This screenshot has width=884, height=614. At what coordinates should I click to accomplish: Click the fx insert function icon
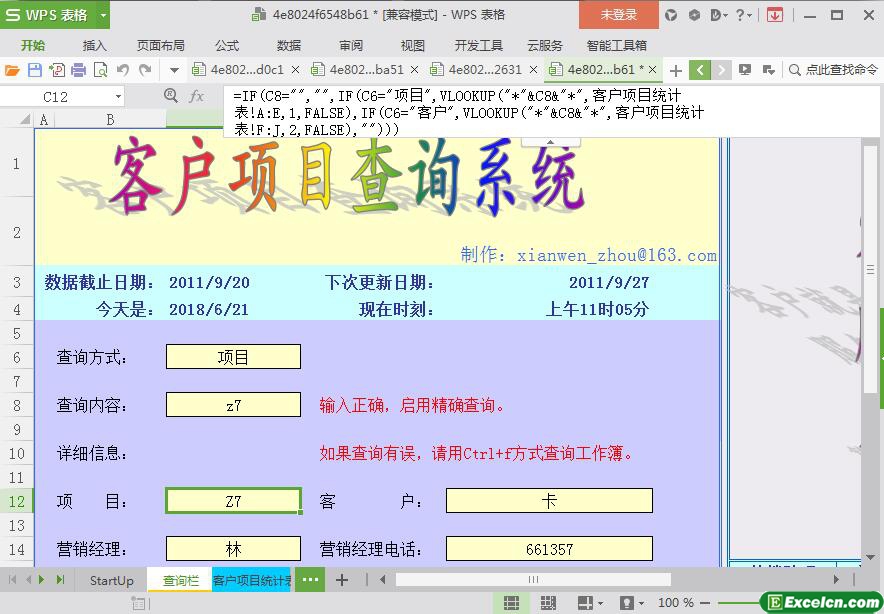pos(197,96)
